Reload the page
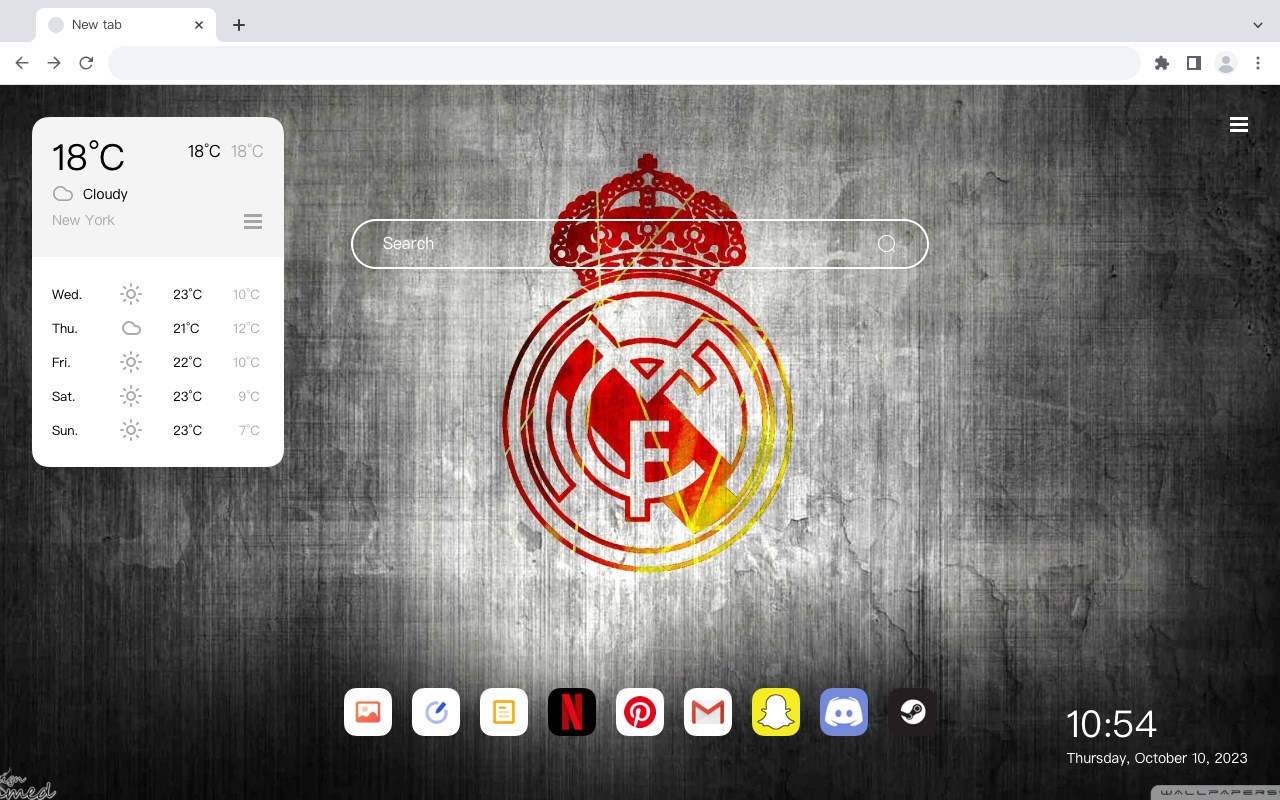 click(86, 63)
